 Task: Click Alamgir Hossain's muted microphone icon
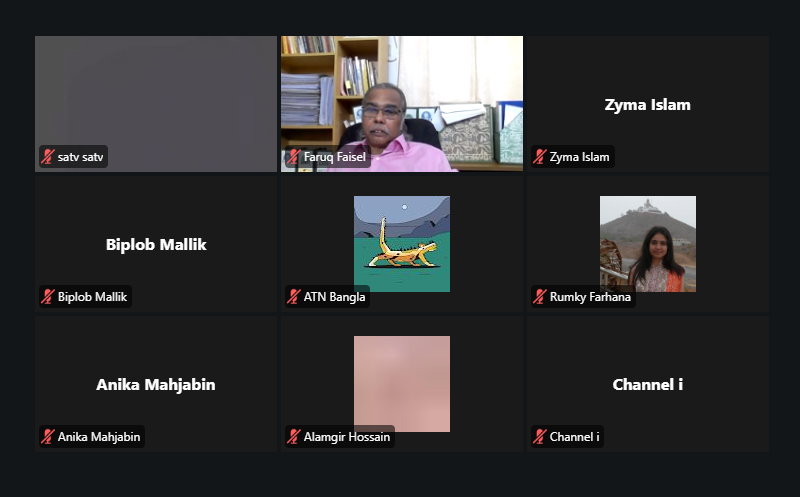(x=294, y=437)
